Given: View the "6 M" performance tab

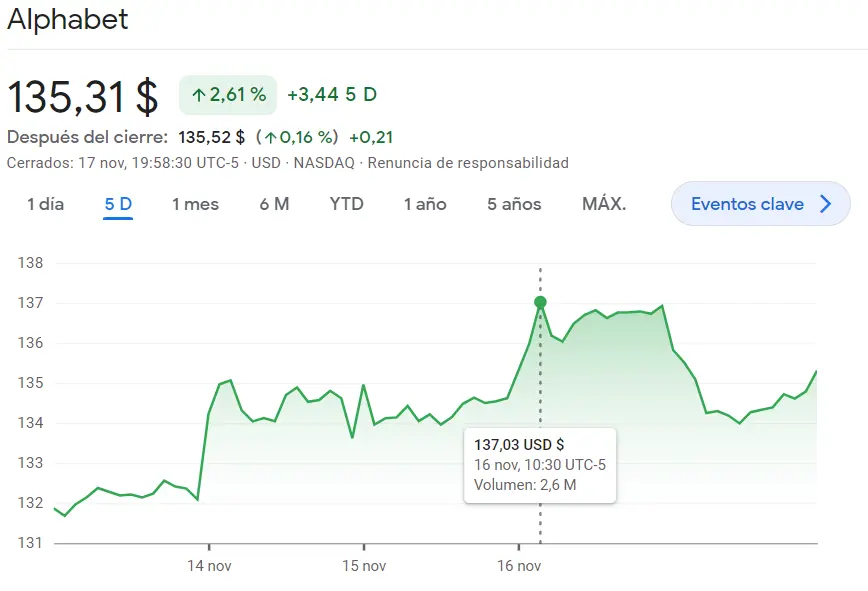Looking at the screenshot, I should pyautogui.click(x=273, y=203).
